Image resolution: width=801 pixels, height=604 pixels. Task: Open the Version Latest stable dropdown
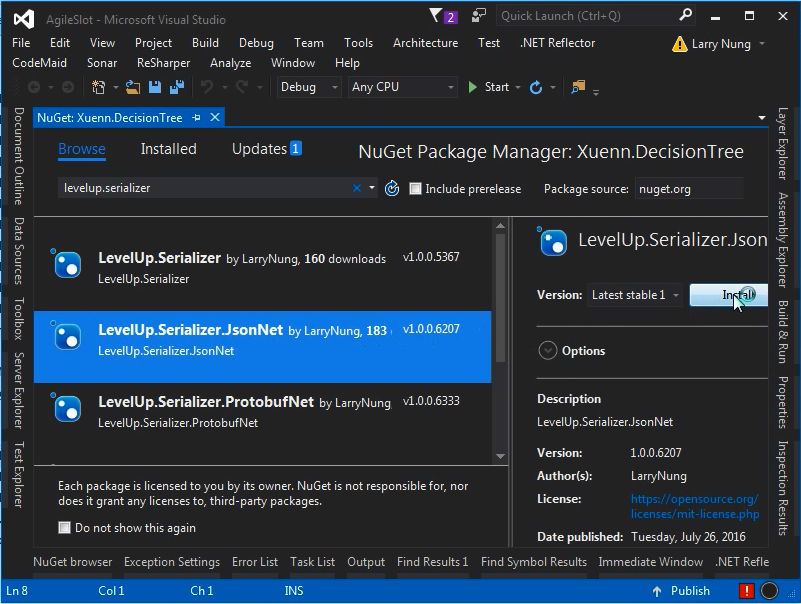pyautogui.click(x=635, y=295)
